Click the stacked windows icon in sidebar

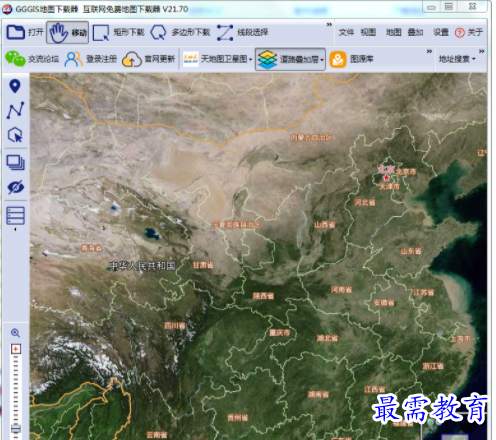[x=15, y=163]
